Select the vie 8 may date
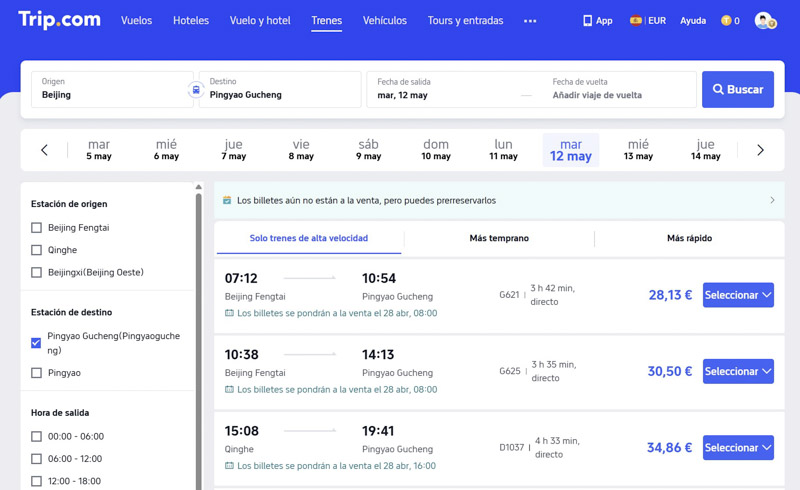 pos(301,150)
